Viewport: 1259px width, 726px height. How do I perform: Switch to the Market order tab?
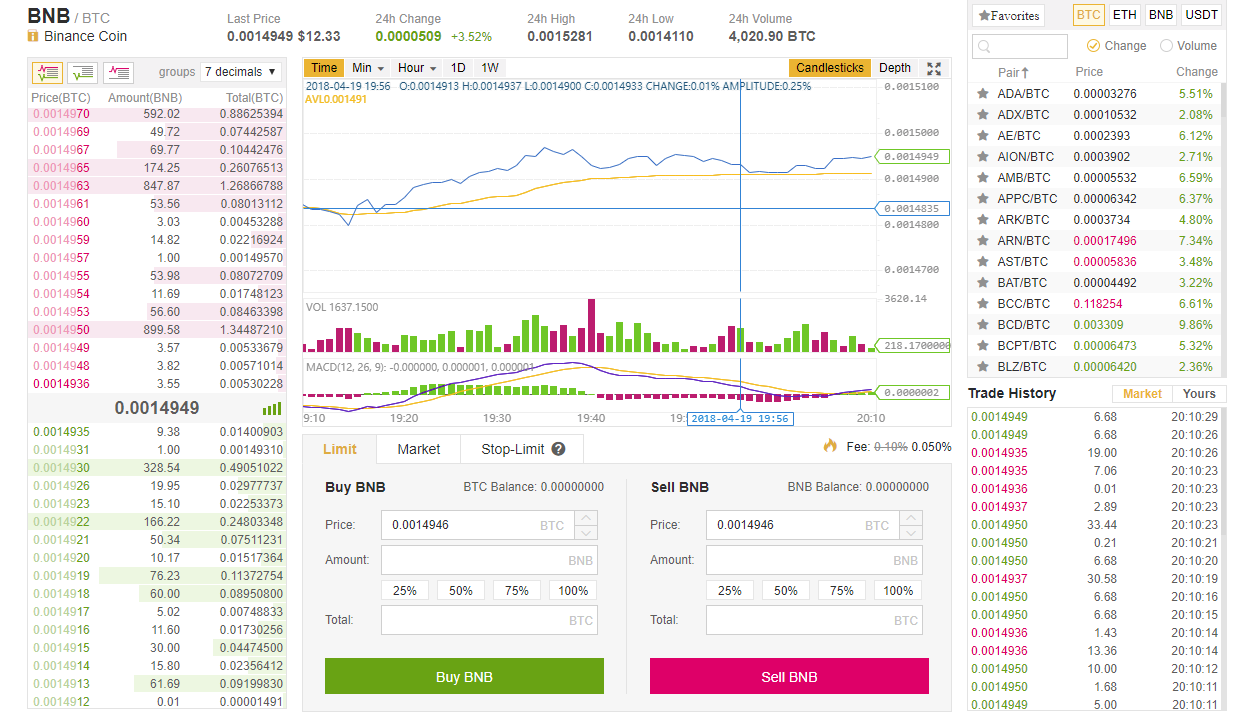418,449
